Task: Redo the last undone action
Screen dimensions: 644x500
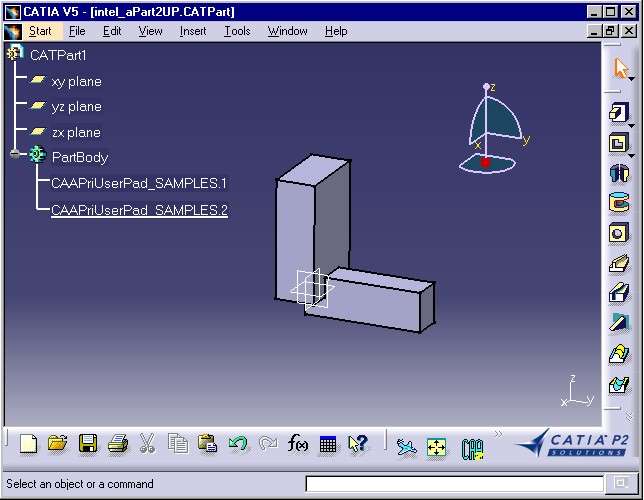Action: [268, 444]
